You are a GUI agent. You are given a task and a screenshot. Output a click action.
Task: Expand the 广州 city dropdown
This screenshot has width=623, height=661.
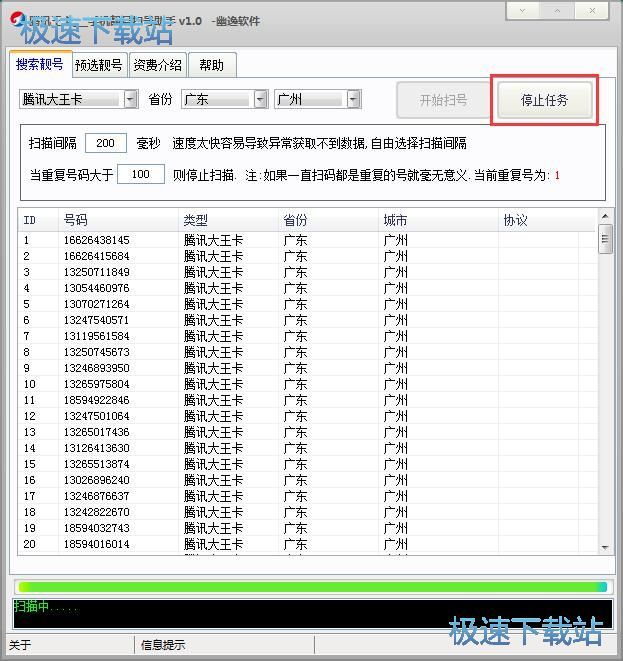(x=354, y=99)
